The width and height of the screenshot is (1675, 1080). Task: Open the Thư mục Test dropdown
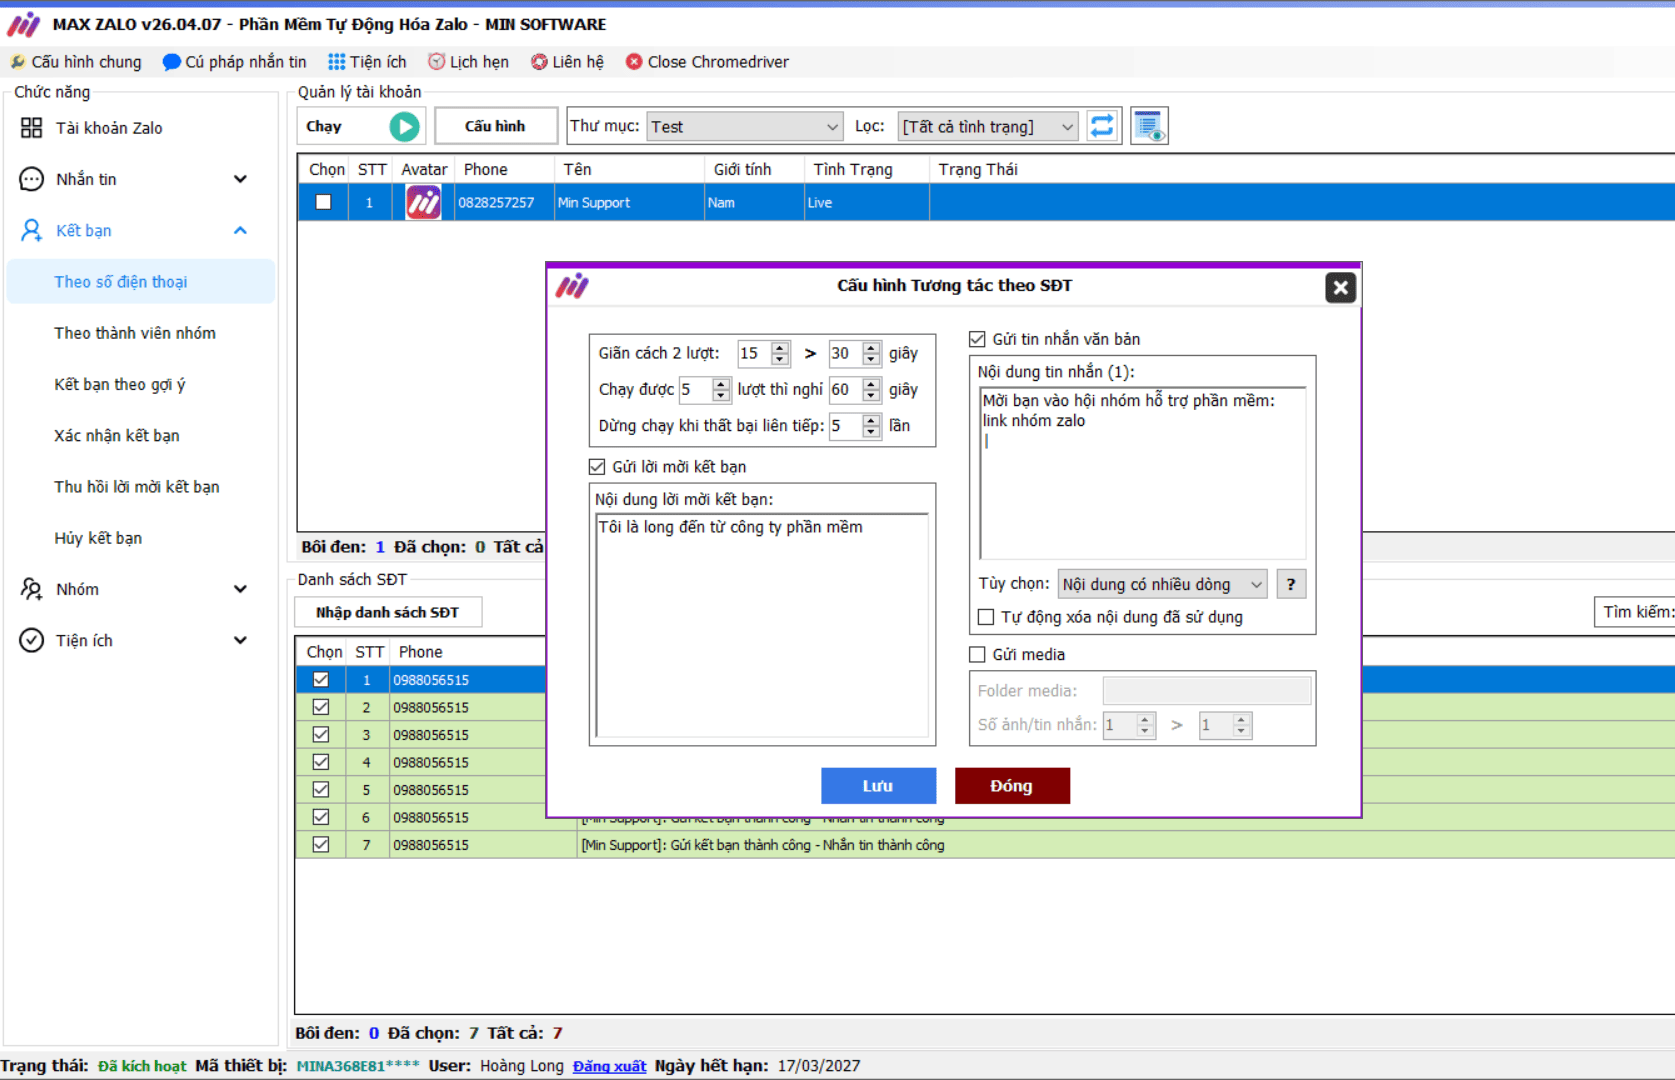click(x=745, y=127)
